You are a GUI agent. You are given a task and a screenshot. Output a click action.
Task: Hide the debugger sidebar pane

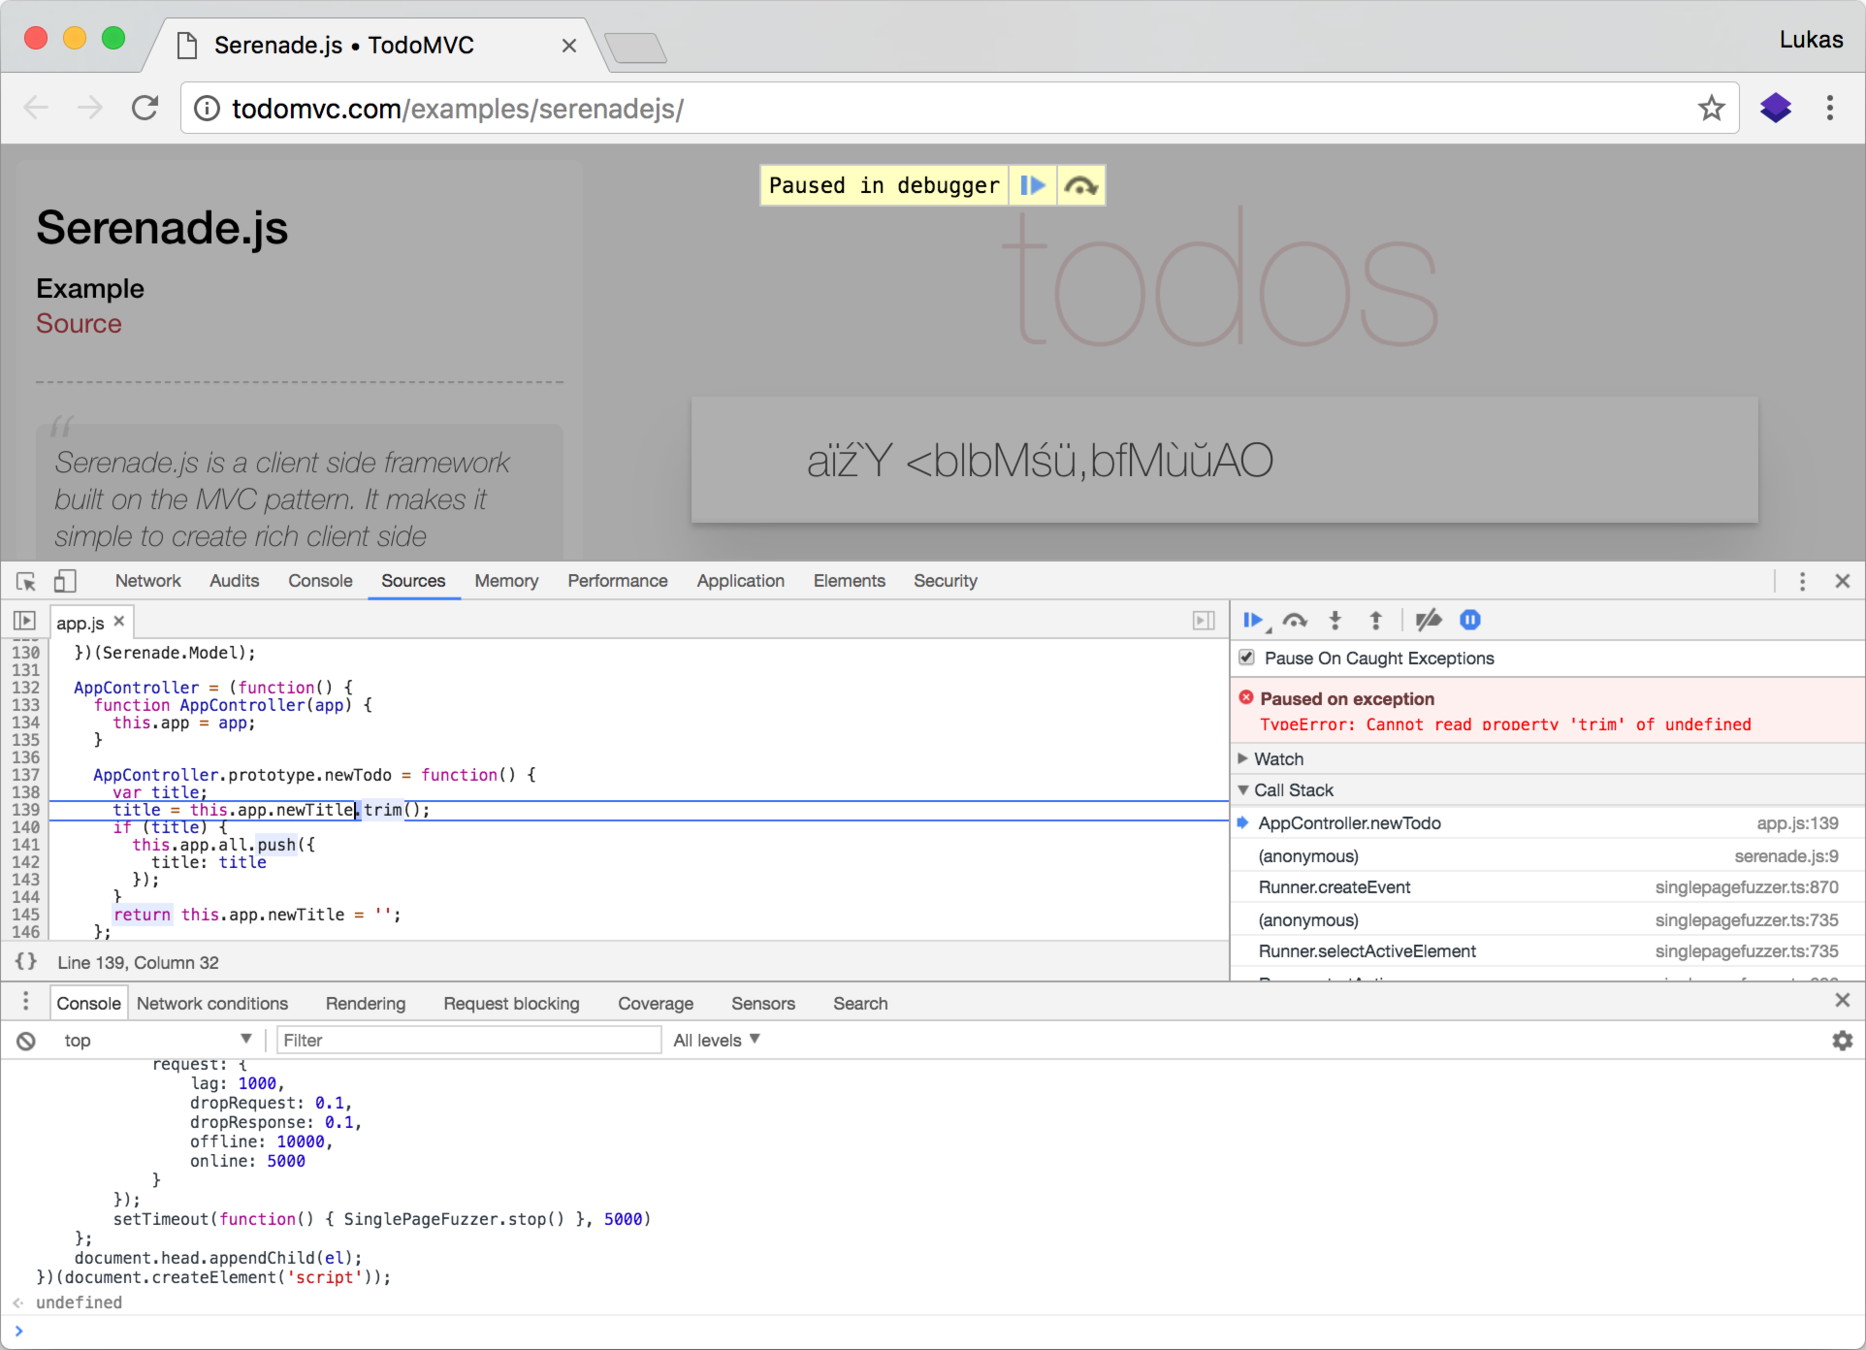[1204, 621]
